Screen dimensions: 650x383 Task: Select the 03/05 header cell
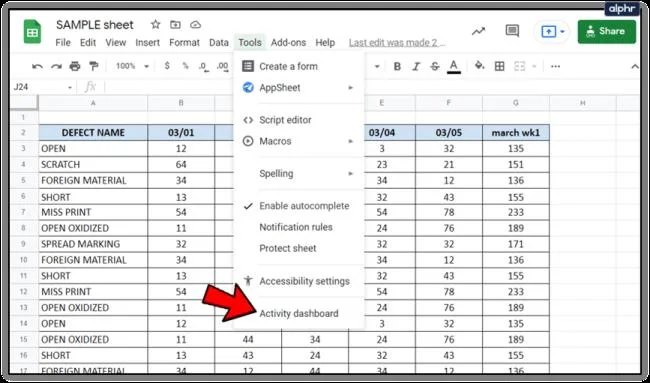(x=449, y=133)
